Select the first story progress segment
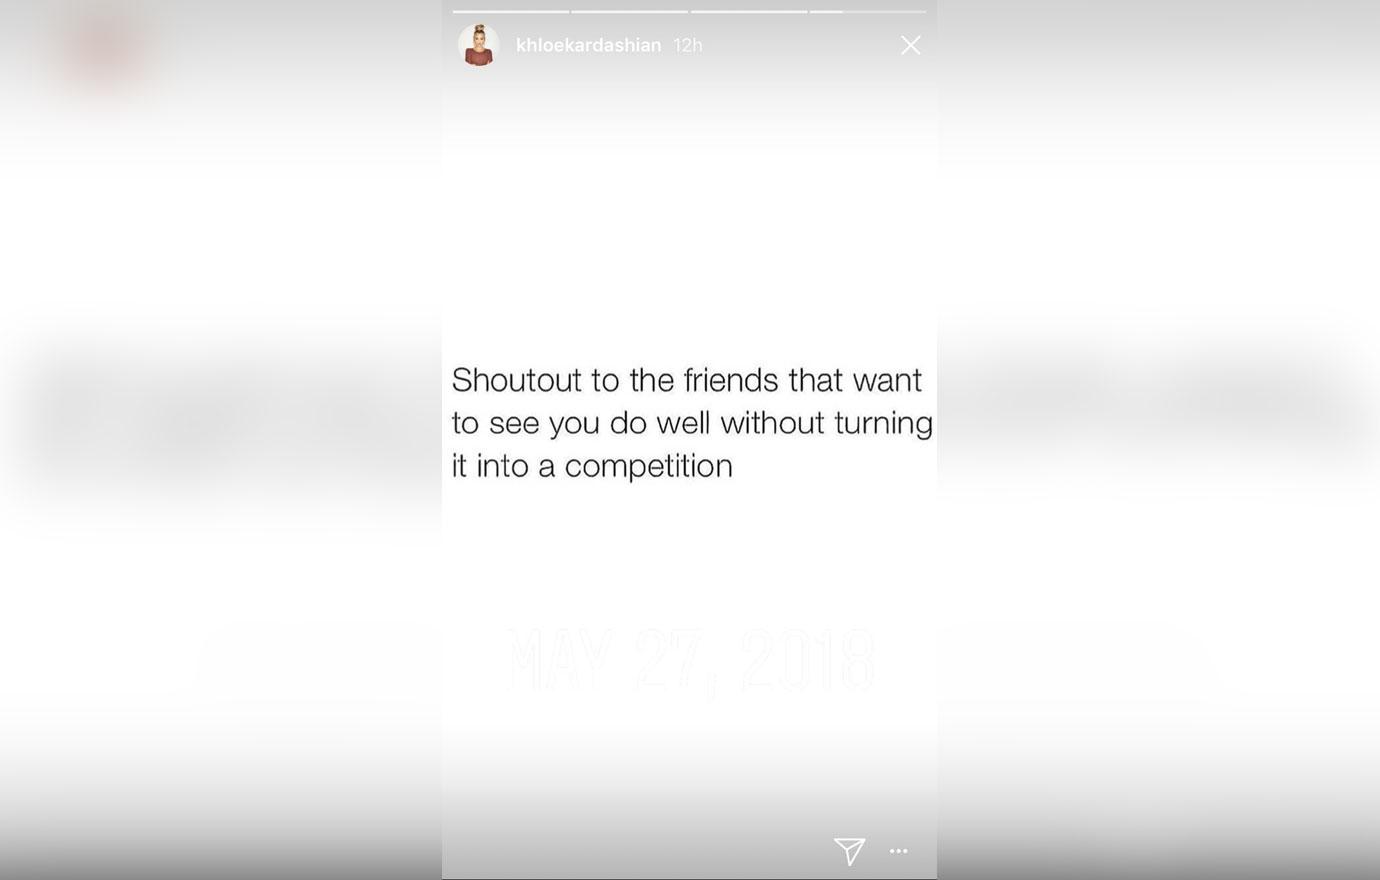The image size is (1380, 880). point(511,12)
